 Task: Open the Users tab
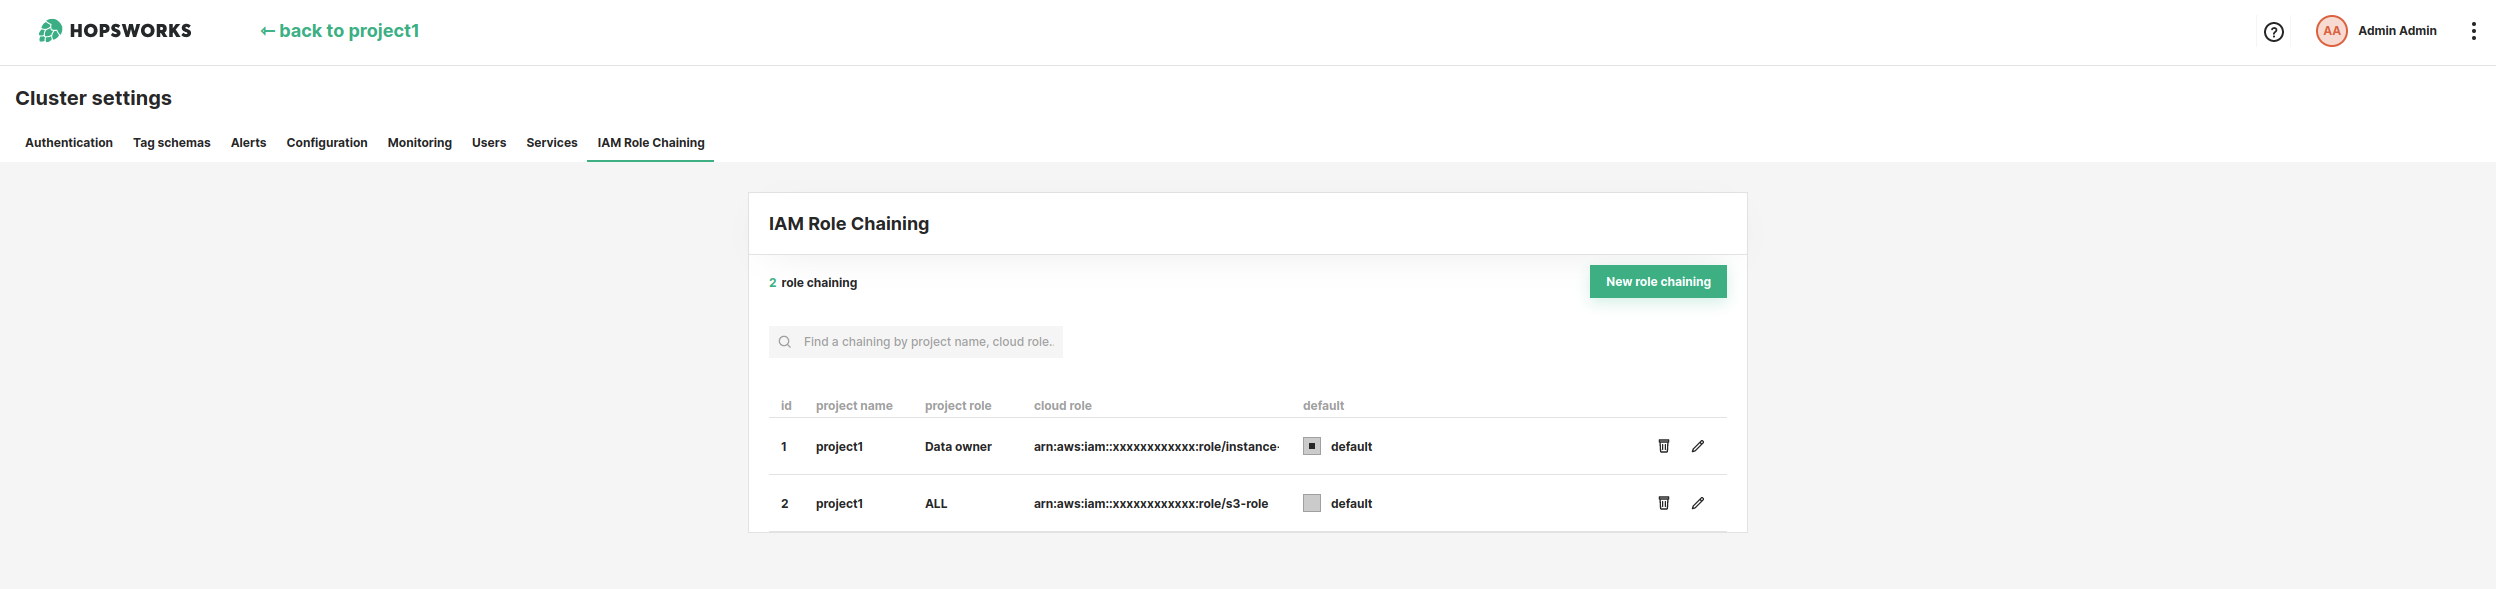coord(489,143)
